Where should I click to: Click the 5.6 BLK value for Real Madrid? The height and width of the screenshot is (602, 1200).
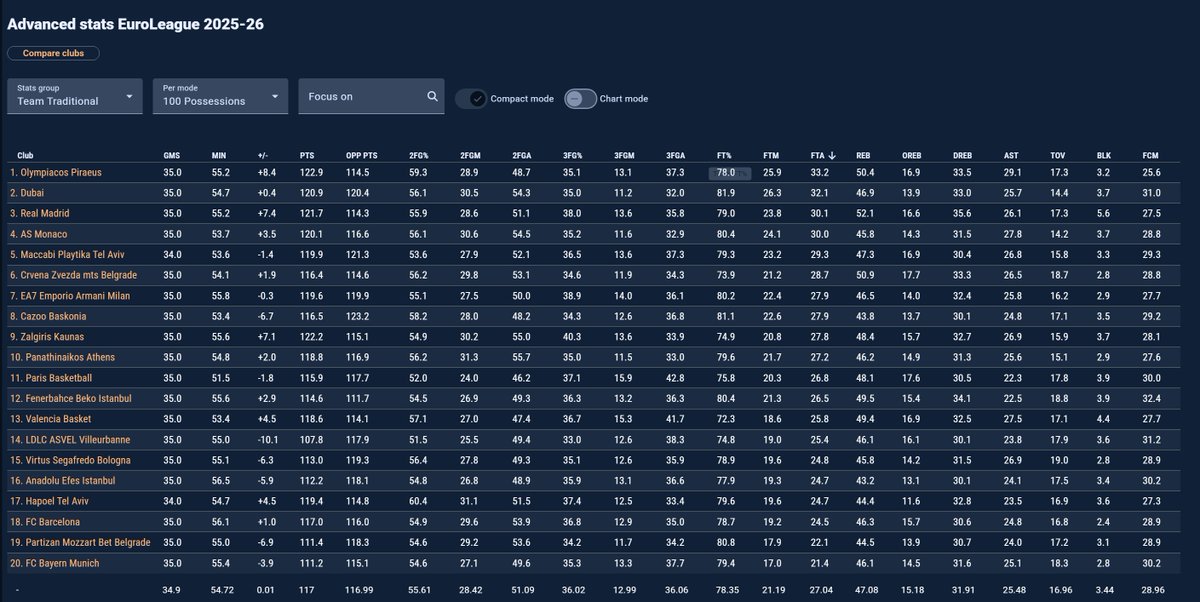(1102, 213)
